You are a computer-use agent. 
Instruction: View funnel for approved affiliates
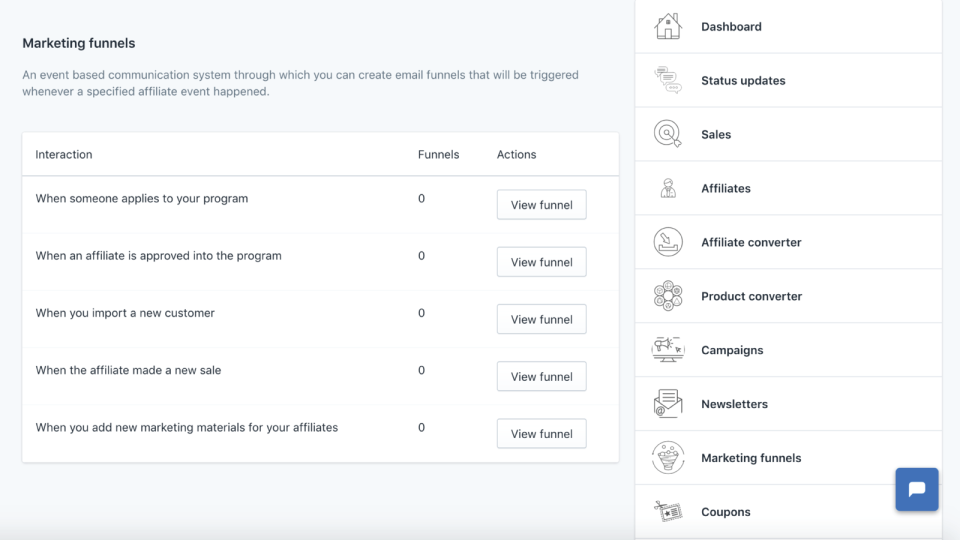(541, 262)
